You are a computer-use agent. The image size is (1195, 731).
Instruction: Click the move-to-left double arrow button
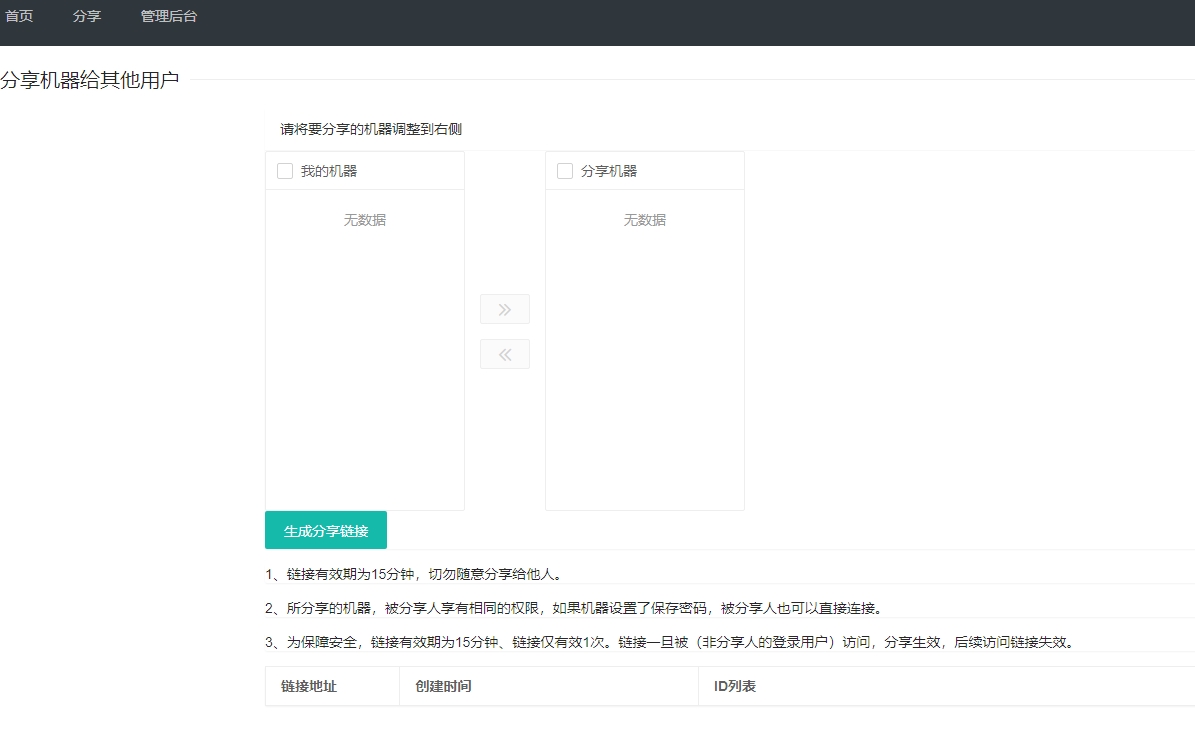coord(505,354)
